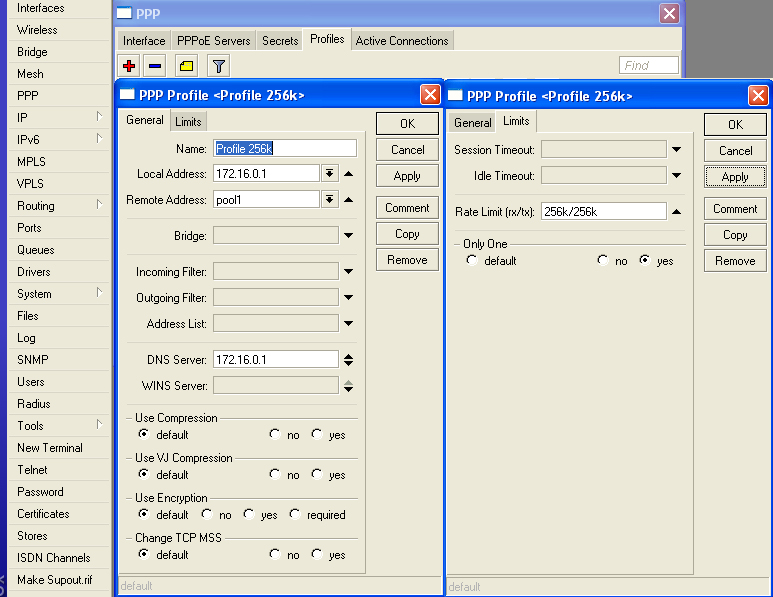Click Copy in the left profile dialog
Viewport: 773px width, 597px height.
[x=407, y=234]
